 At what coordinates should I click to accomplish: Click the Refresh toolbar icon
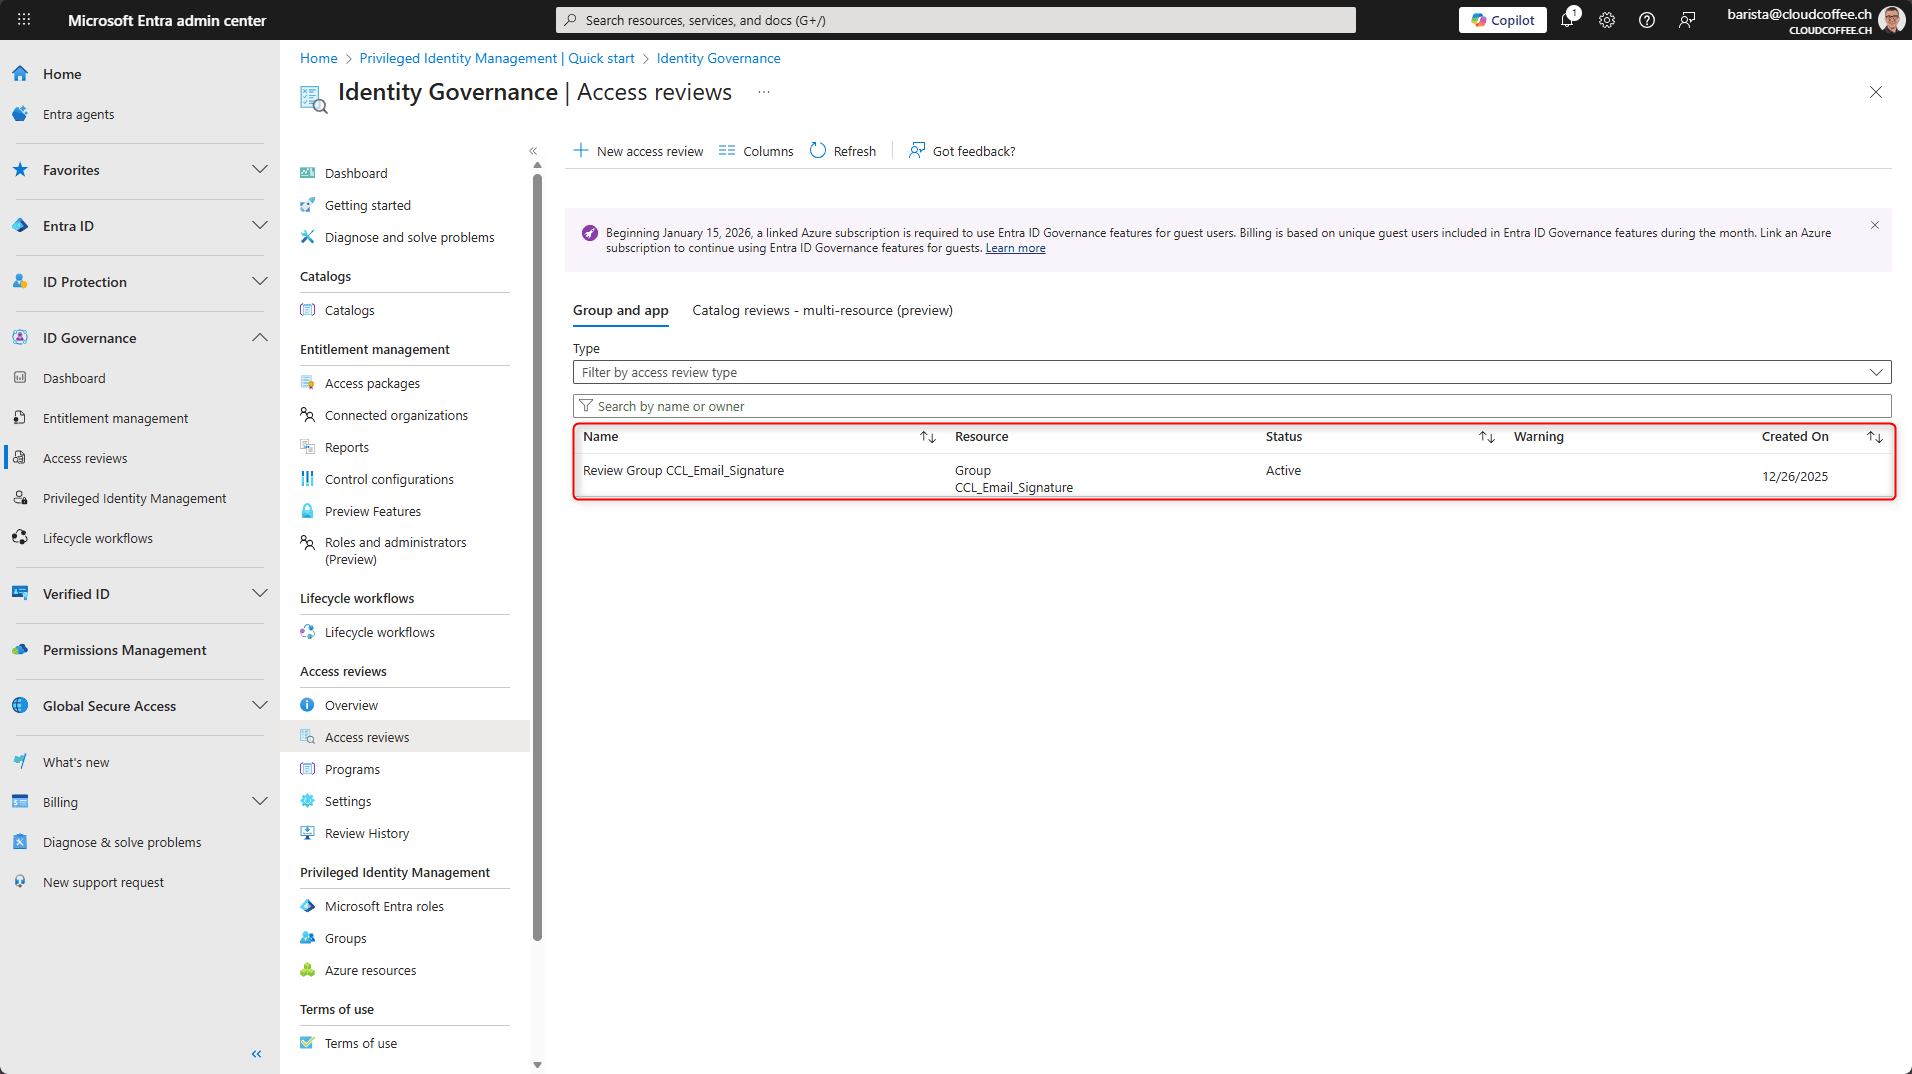click(842, 151)
